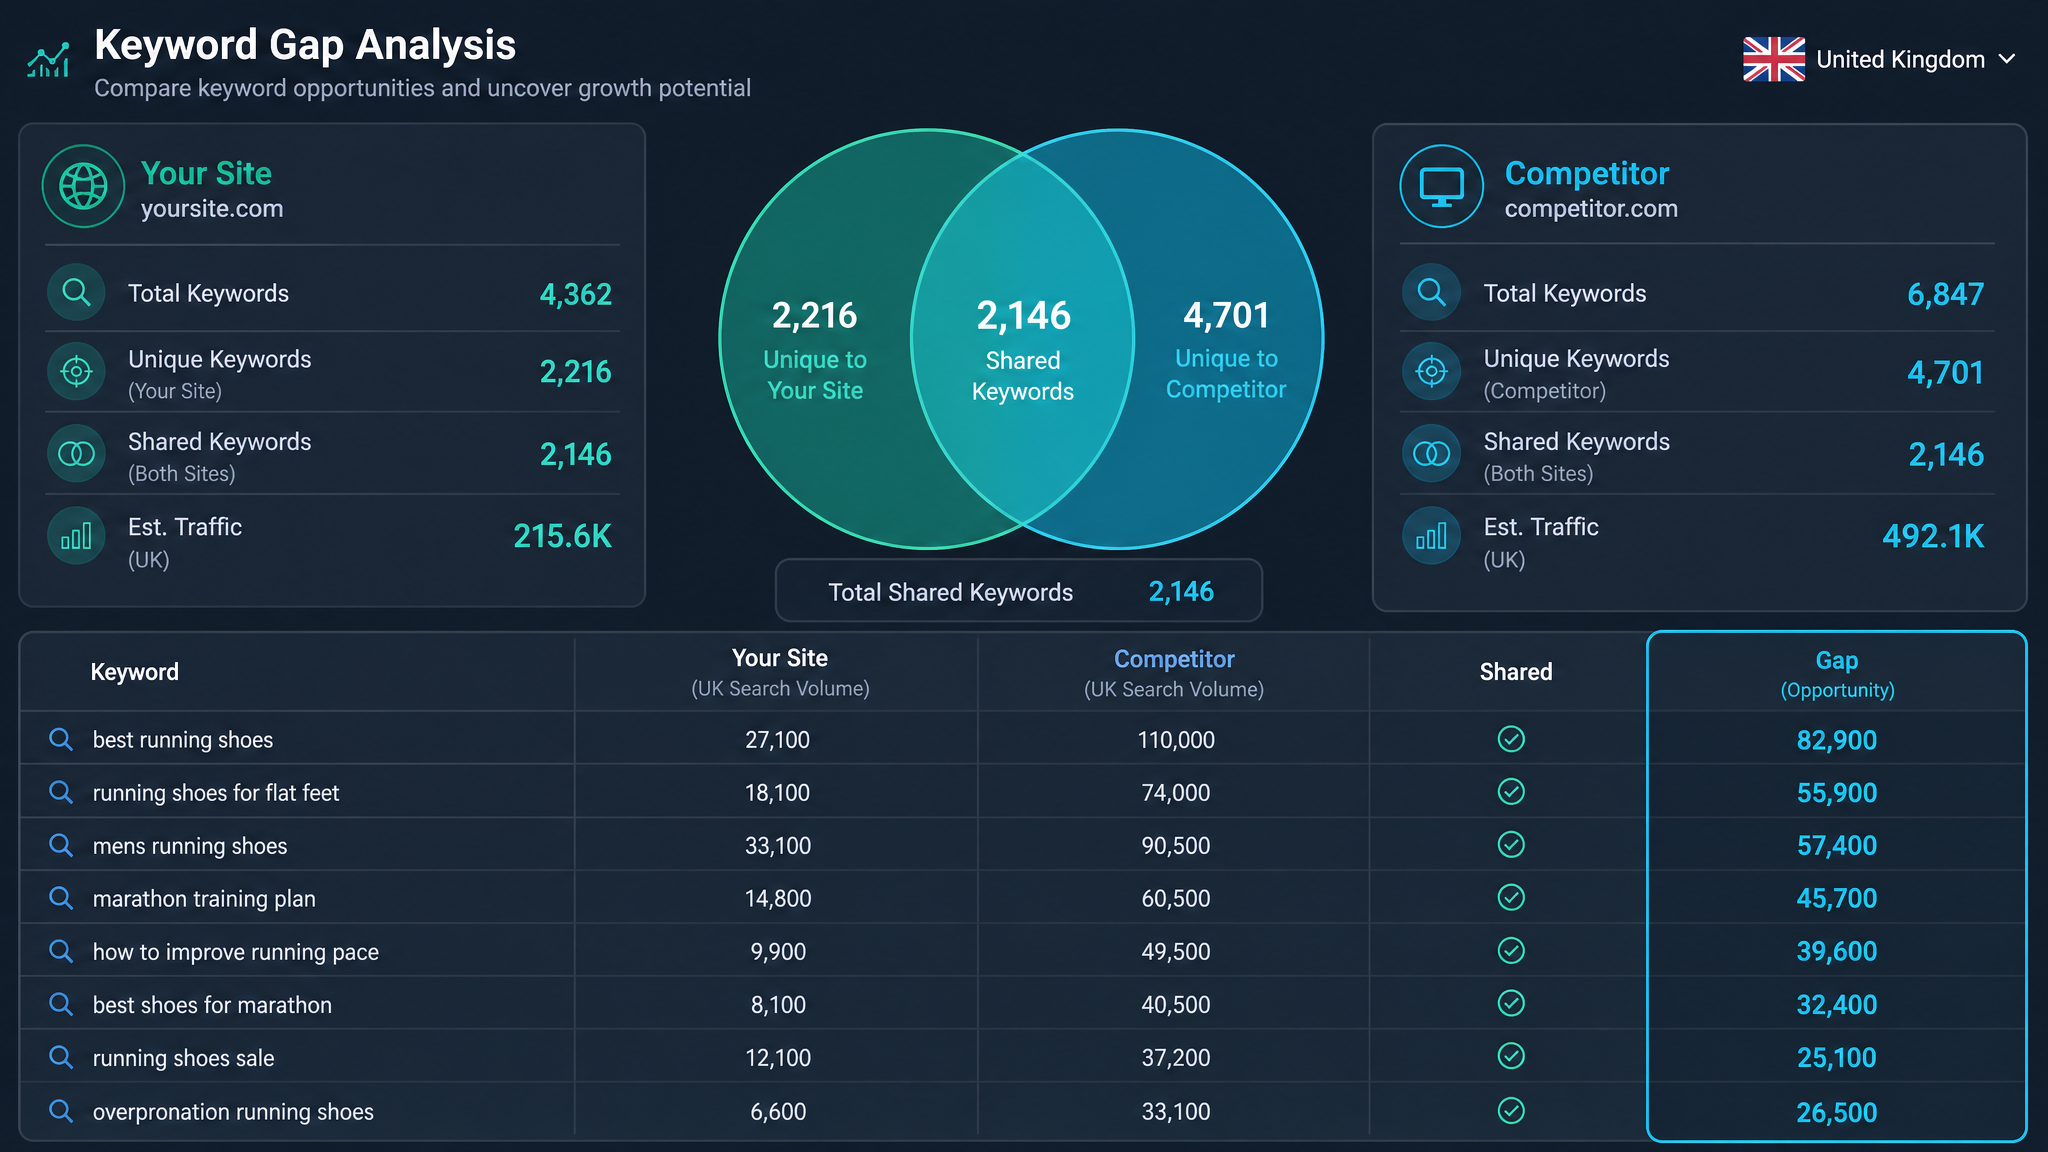Click the 'best running shoes' keyword
Viewport: 2048px width, 1152px height.
coord(183,740)
